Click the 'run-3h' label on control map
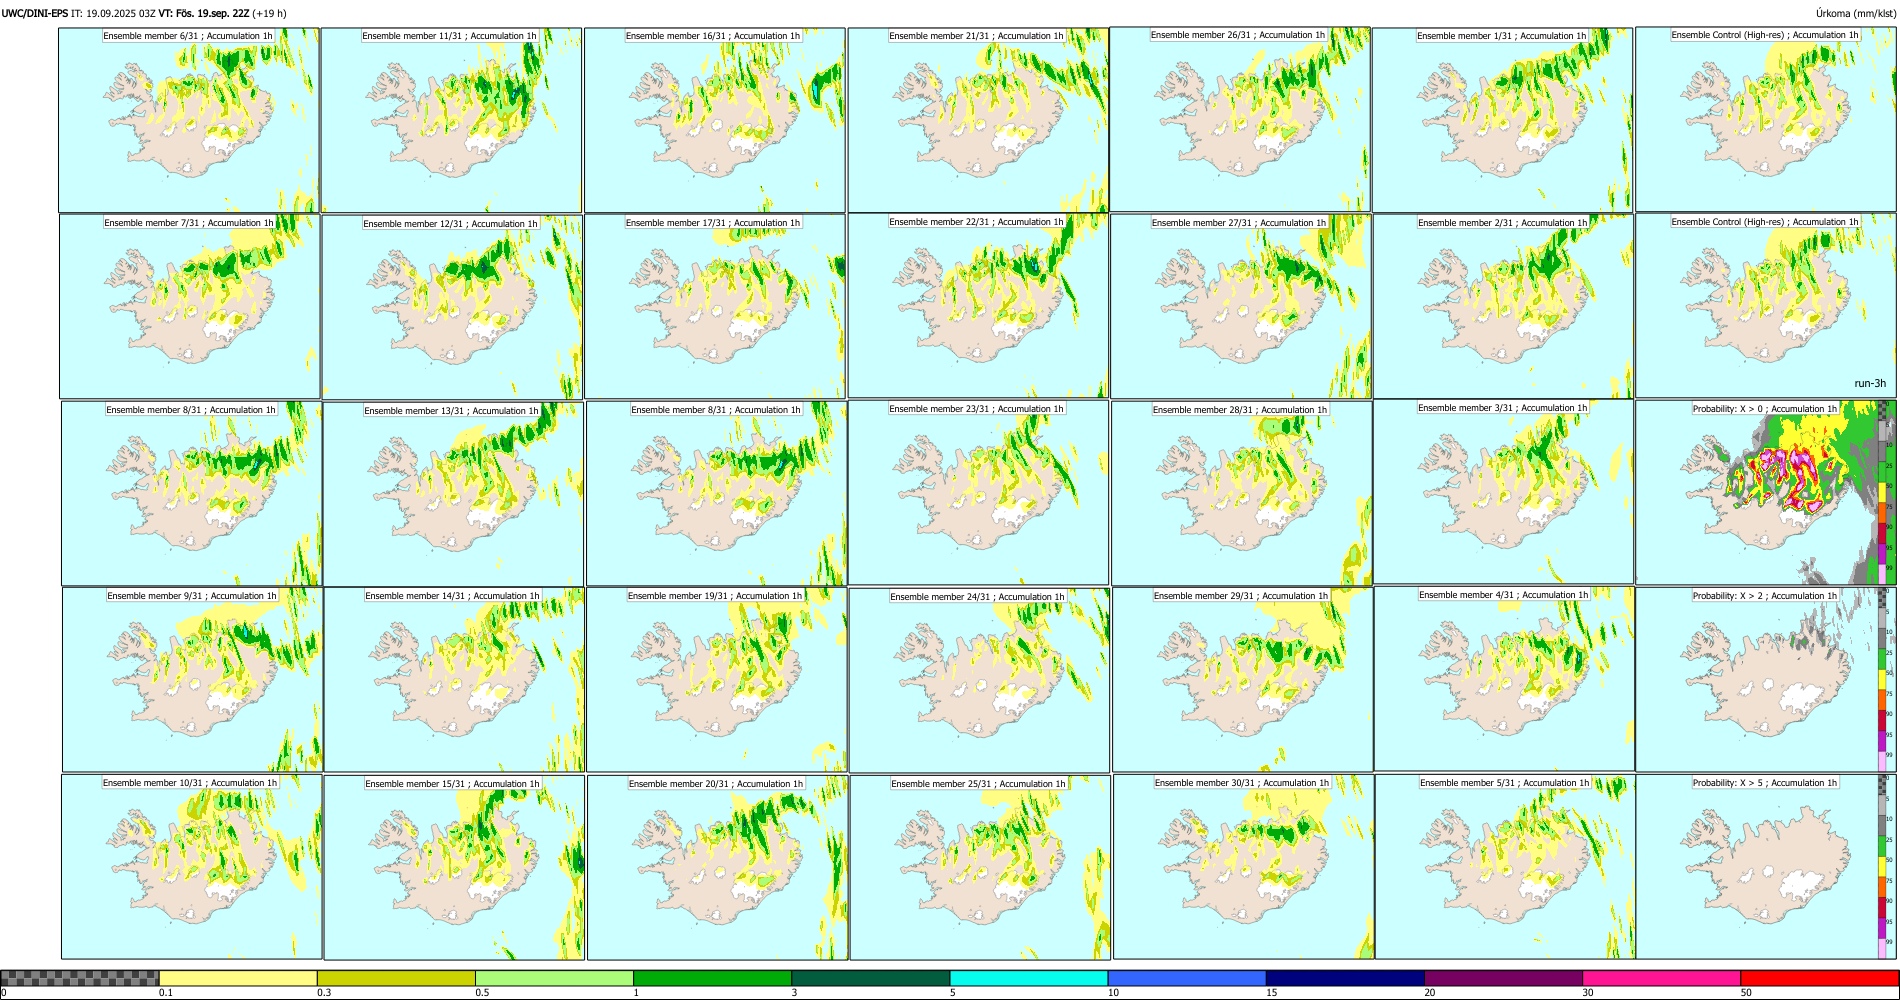 click(1869, 383)
